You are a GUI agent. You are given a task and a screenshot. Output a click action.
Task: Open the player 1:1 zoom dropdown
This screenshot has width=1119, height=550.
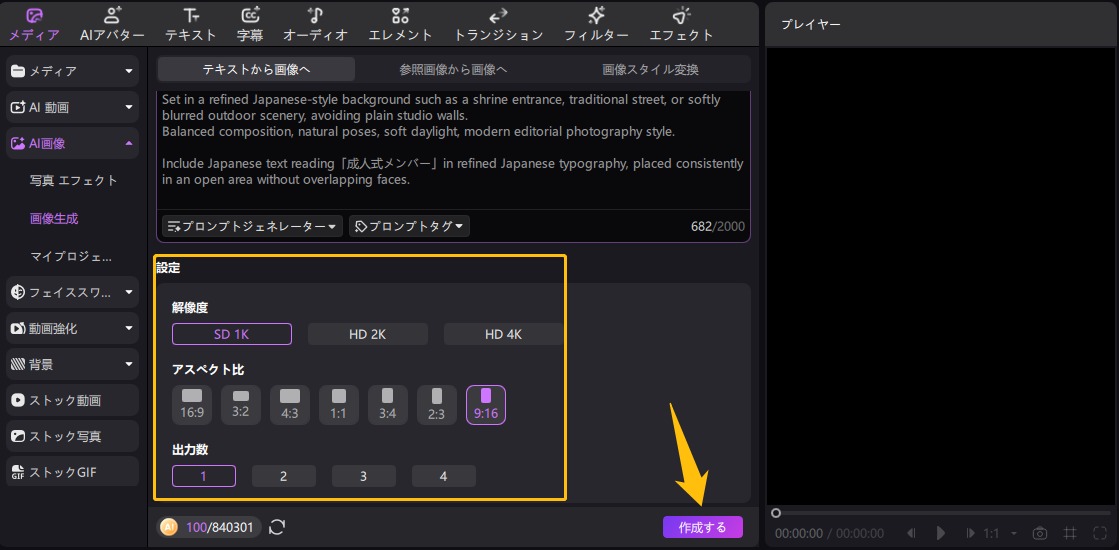1002,533
